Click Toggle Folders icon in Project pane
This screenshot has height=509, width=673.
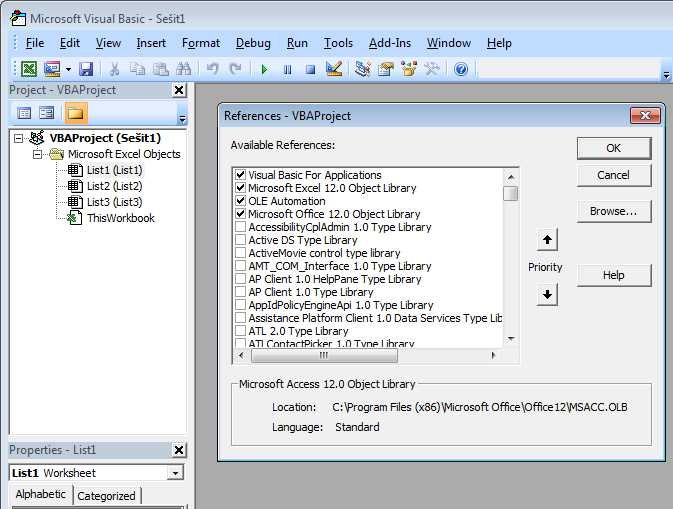(75, 113)
